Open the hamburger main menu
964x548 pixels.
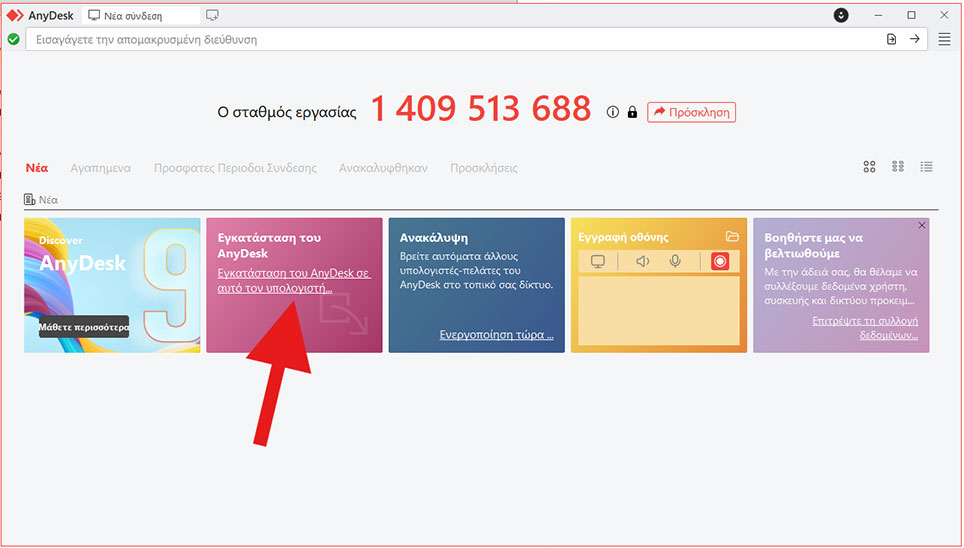tap(944, 39)
